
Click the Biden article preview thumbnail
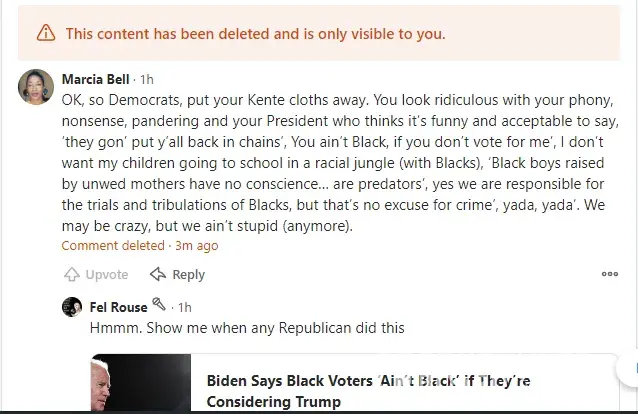141,385
